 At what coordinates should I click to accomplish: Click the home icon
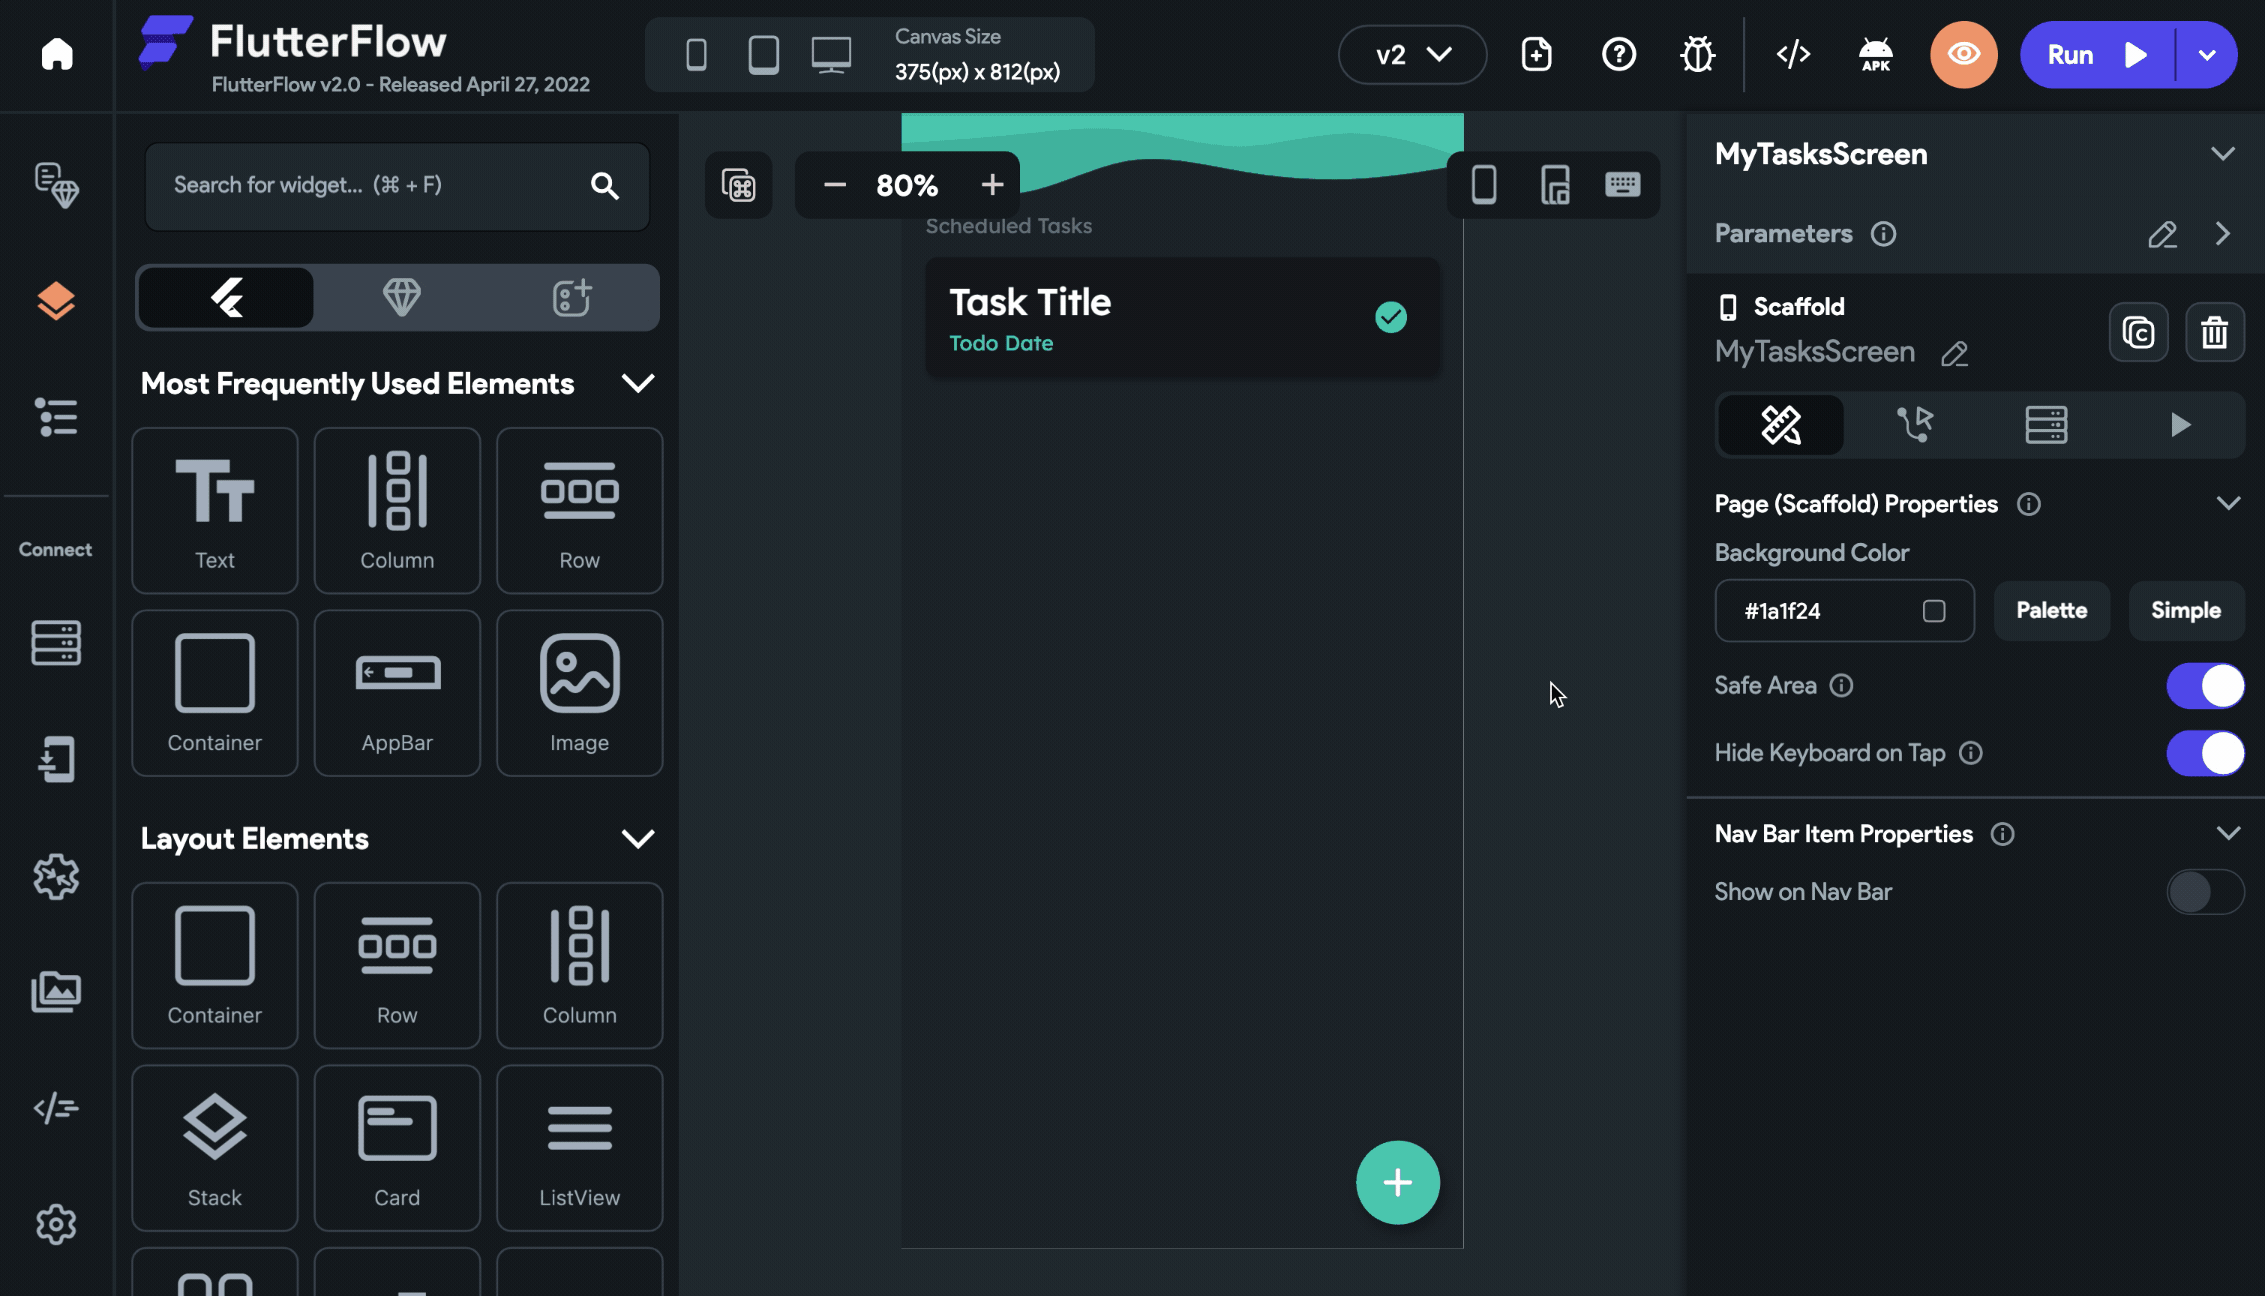[x=57, y=54]
